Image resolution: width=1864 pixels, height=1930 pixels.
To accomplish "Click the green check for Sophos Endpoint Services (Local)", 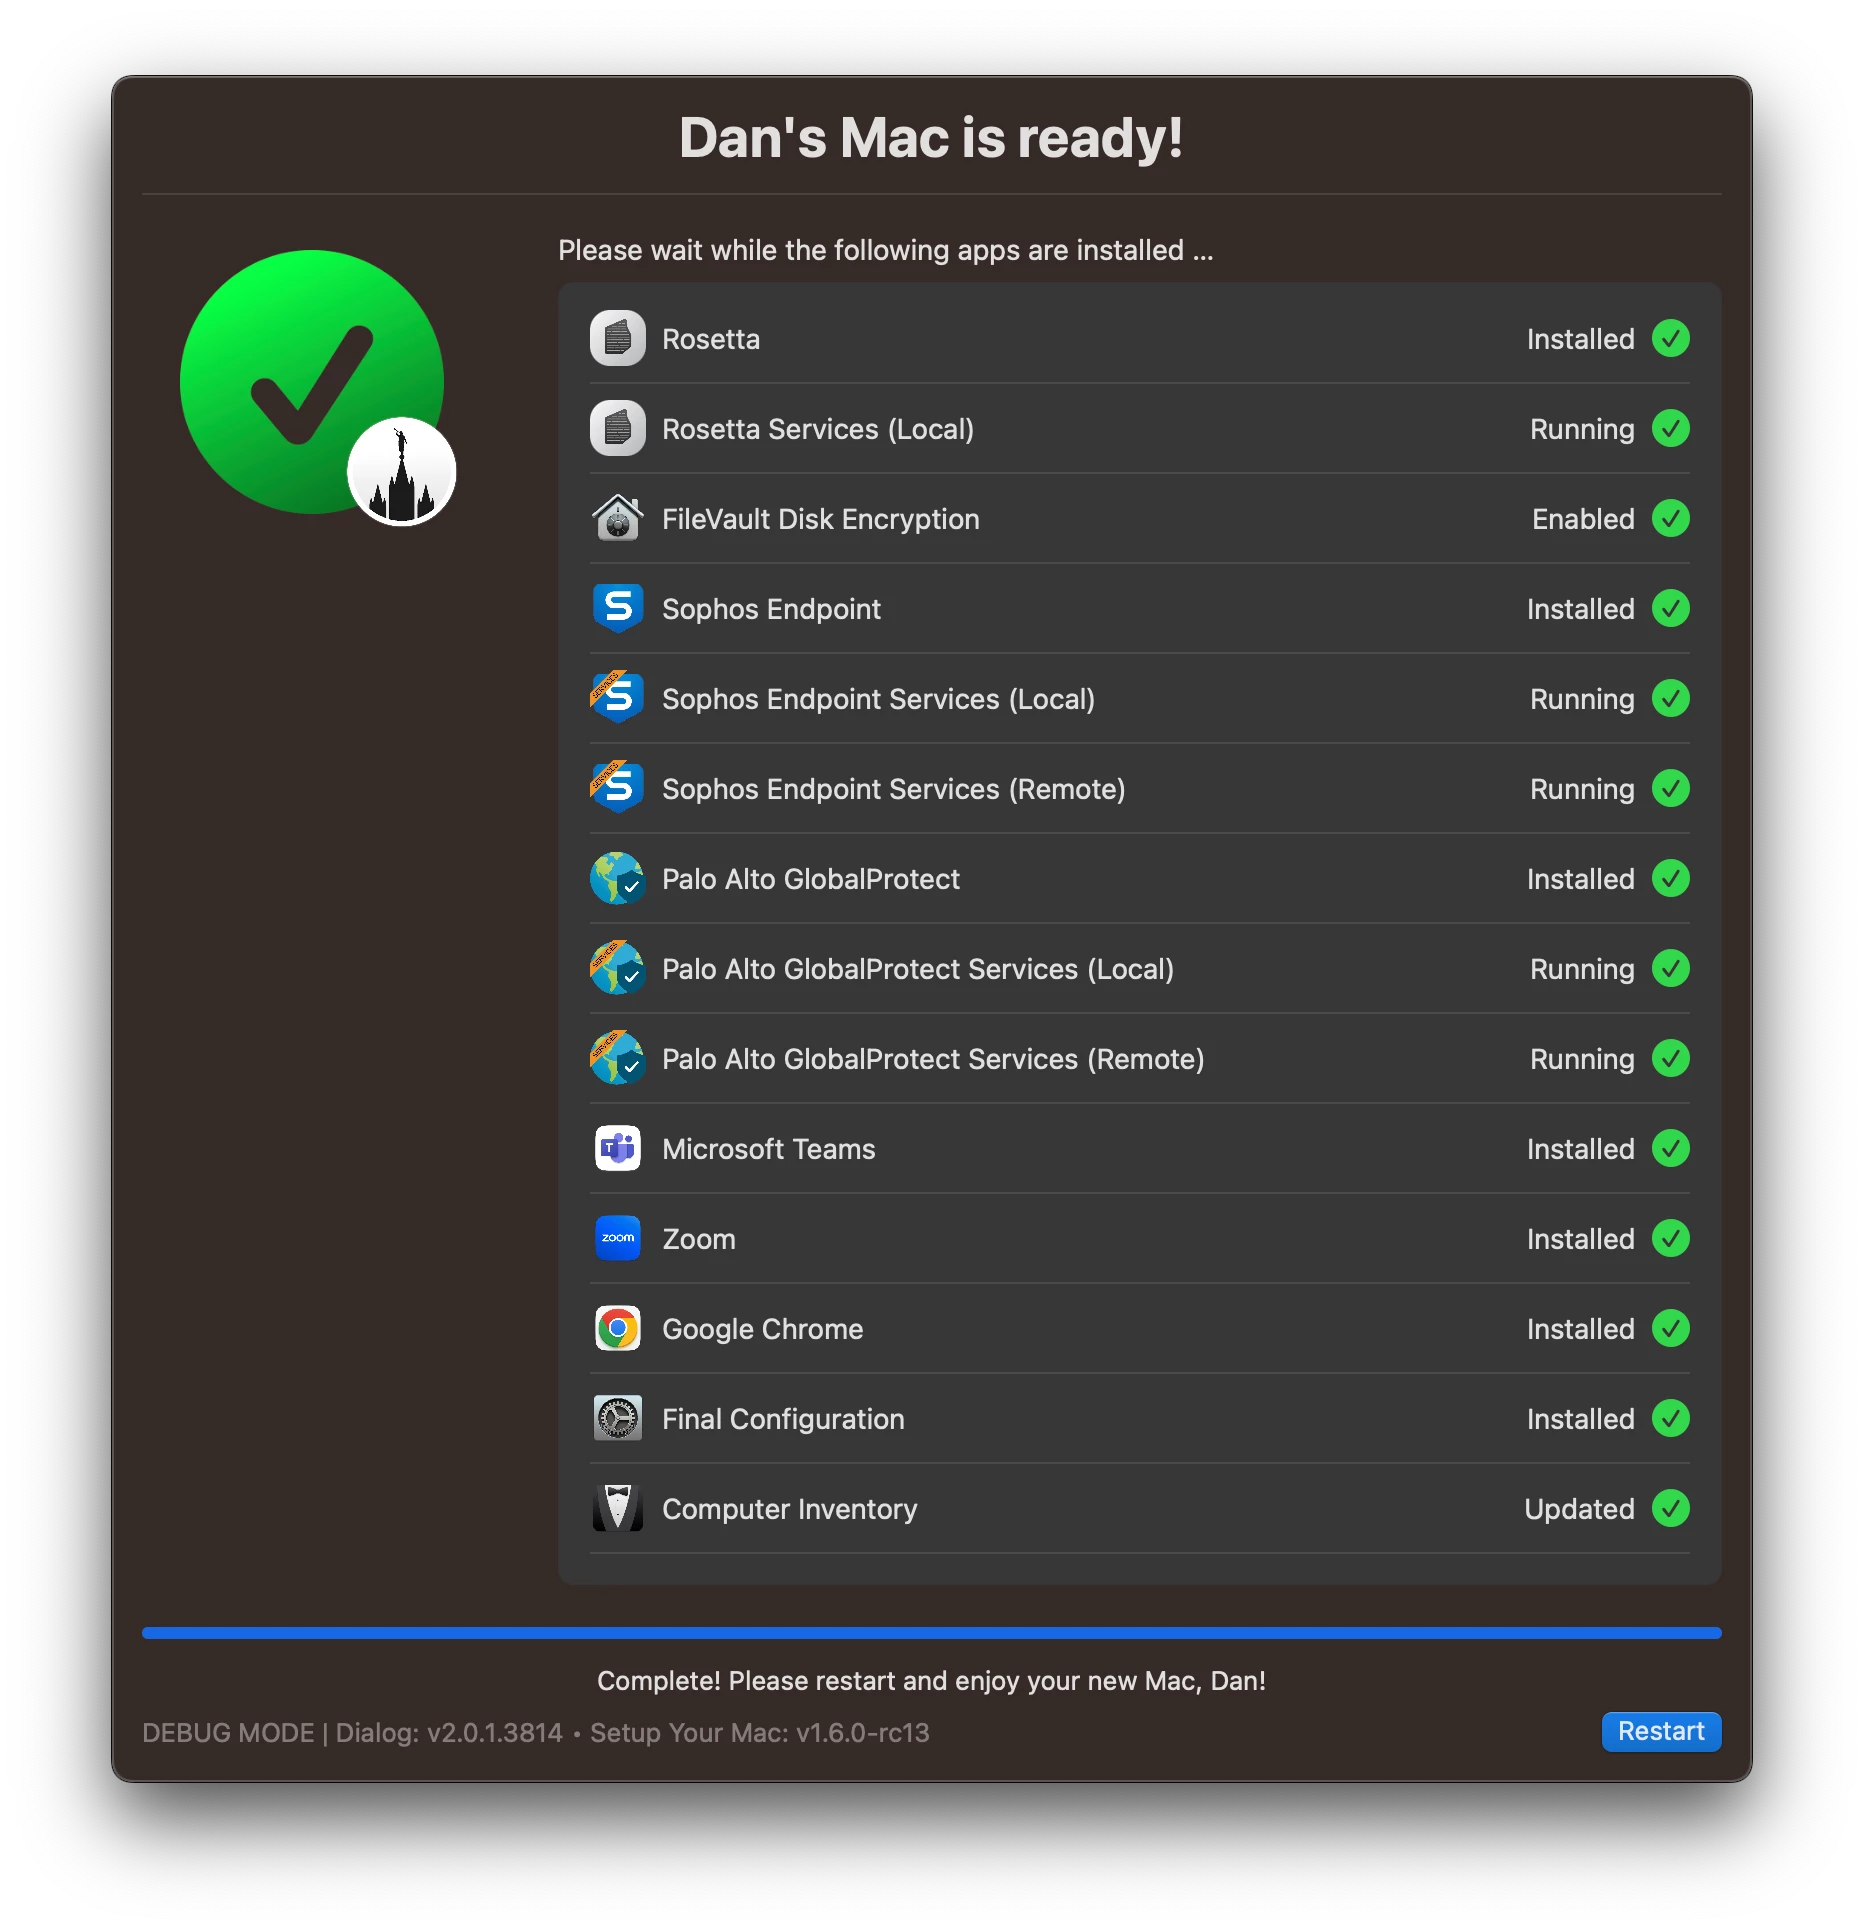I will (x=1670, y=698).
